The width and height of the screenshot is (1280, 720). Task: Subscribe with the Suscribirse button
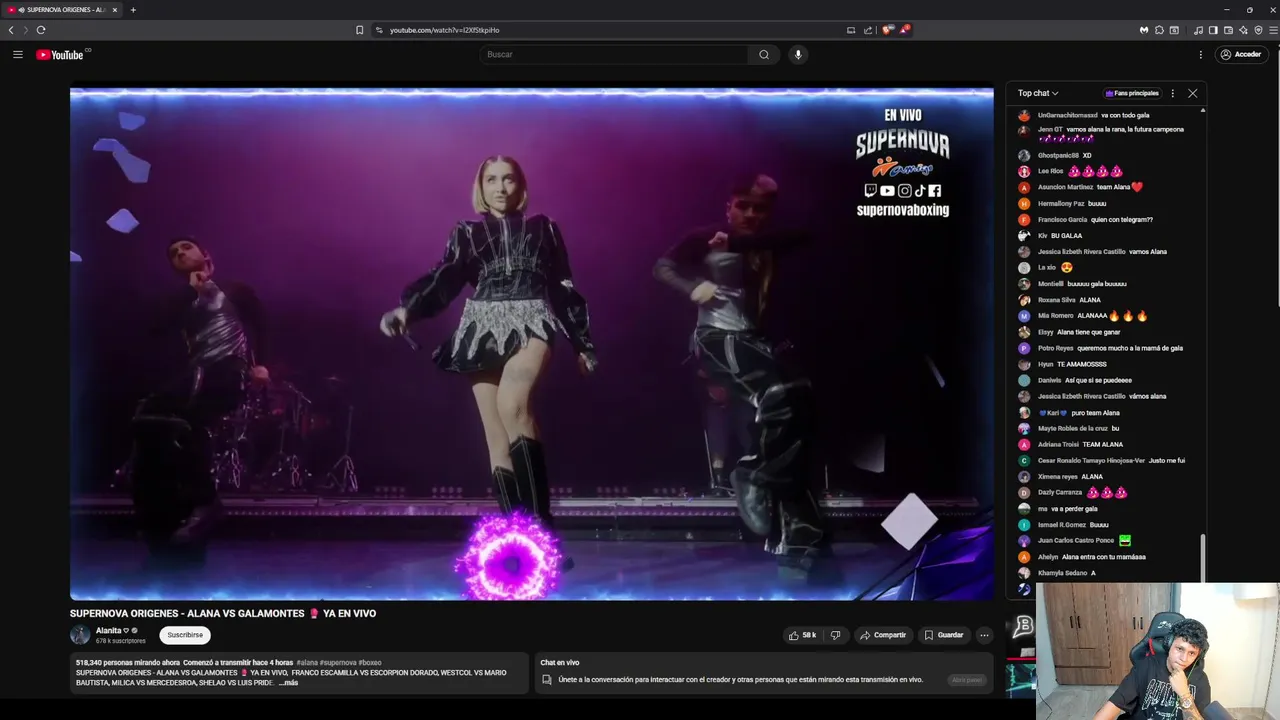click(x=185, y=635)
